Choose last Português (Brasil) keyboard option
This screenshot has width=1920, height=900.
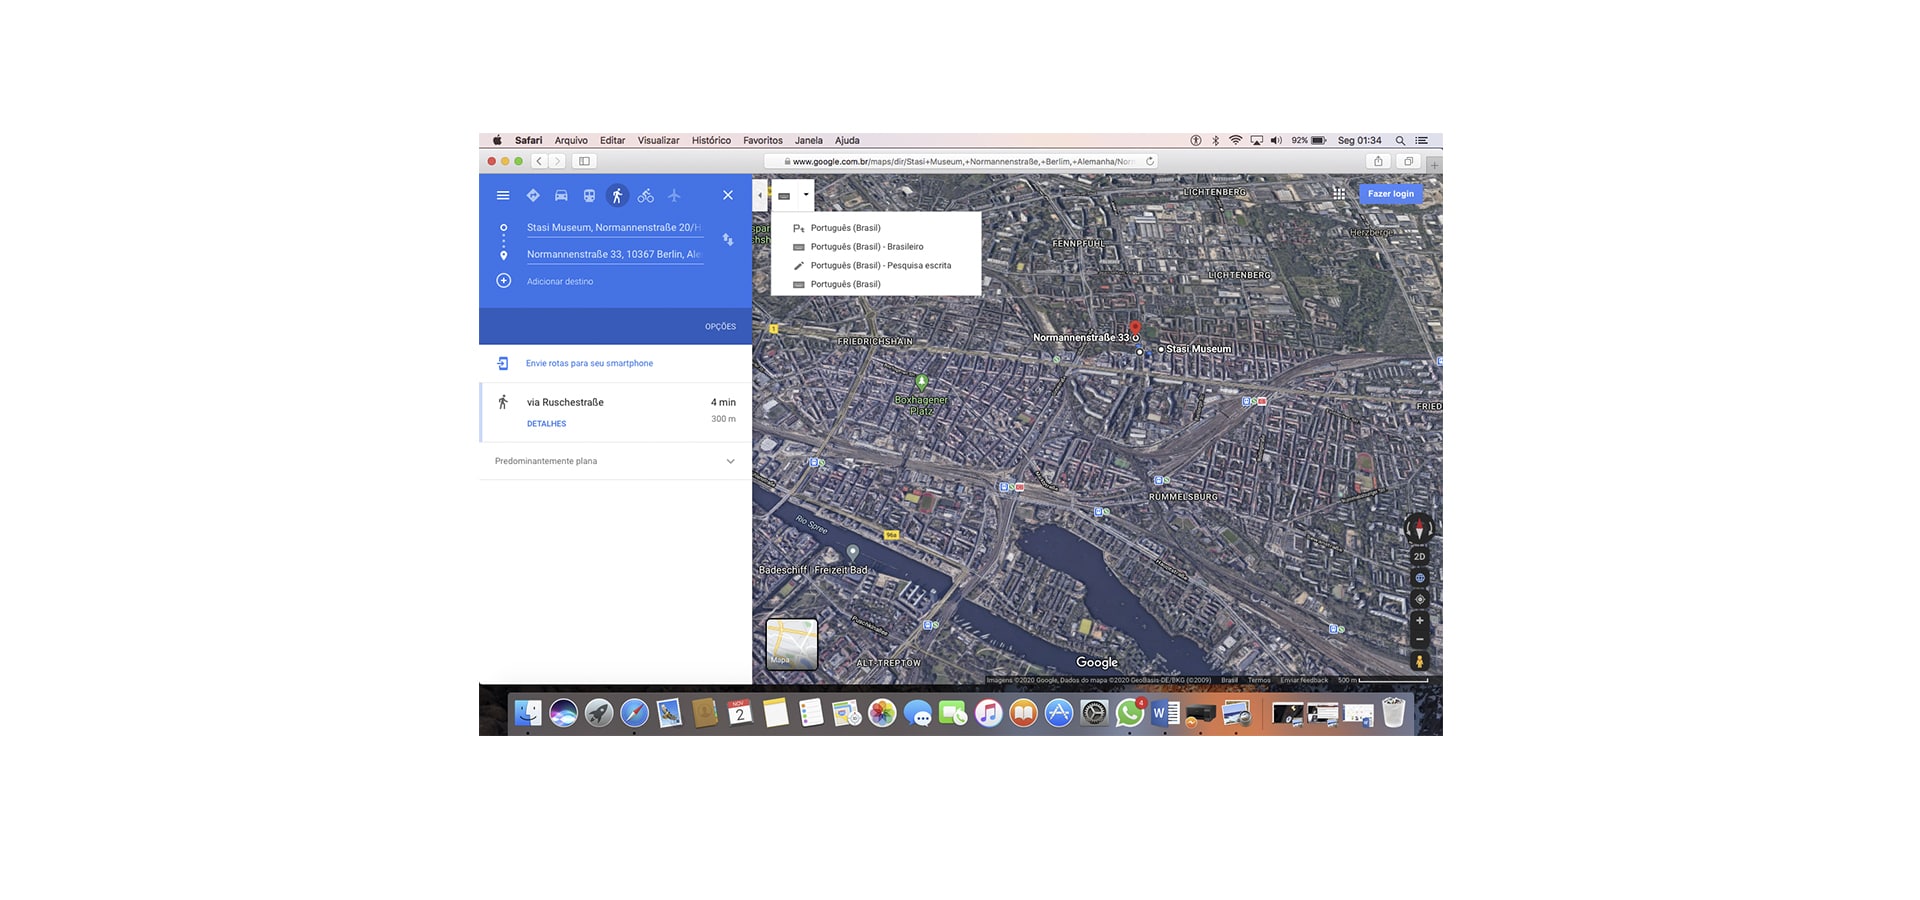[x=876, y=285]
